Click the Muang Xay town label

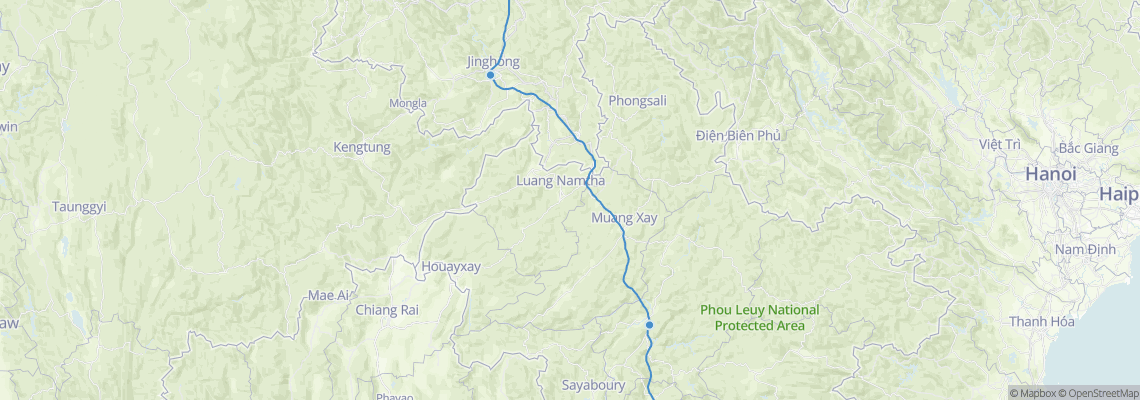[x=624, y=217]
